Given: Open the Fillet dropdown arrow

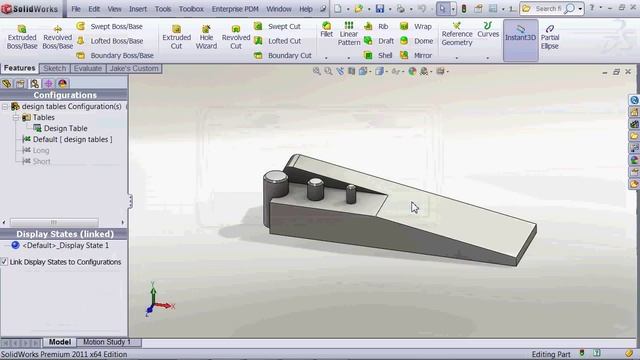Looking at the screenshot, I should click(x=326, y=58).
